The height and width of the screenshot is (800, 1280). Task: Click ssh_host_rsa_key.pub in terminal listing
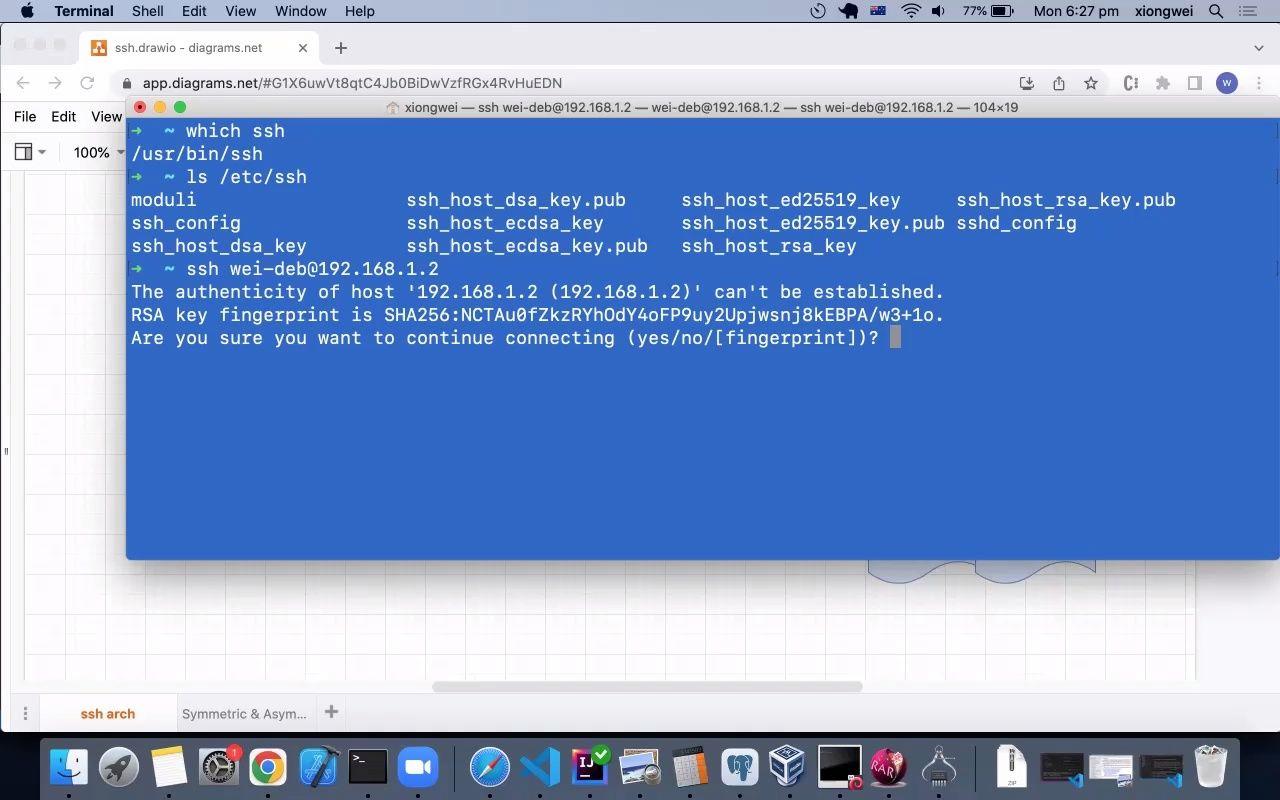(x=1066, y=200)
